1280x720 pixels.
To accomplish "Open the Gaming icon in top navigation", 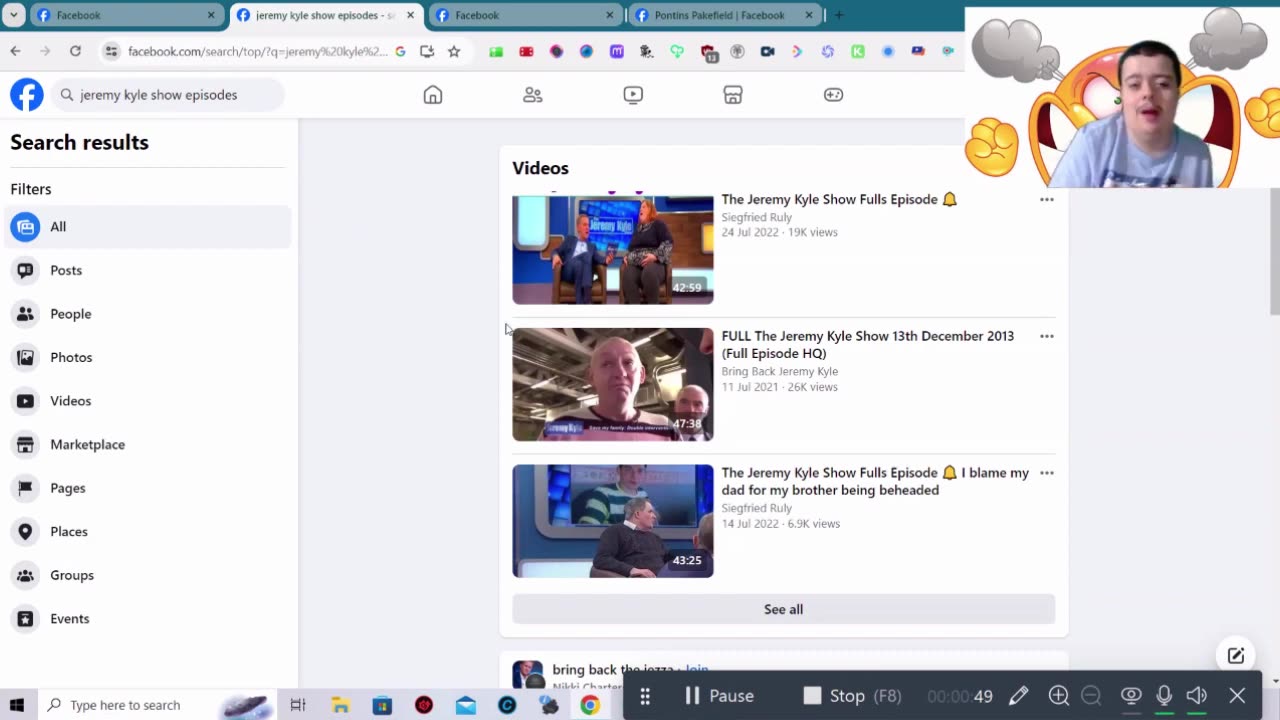I will click(833, 95).
